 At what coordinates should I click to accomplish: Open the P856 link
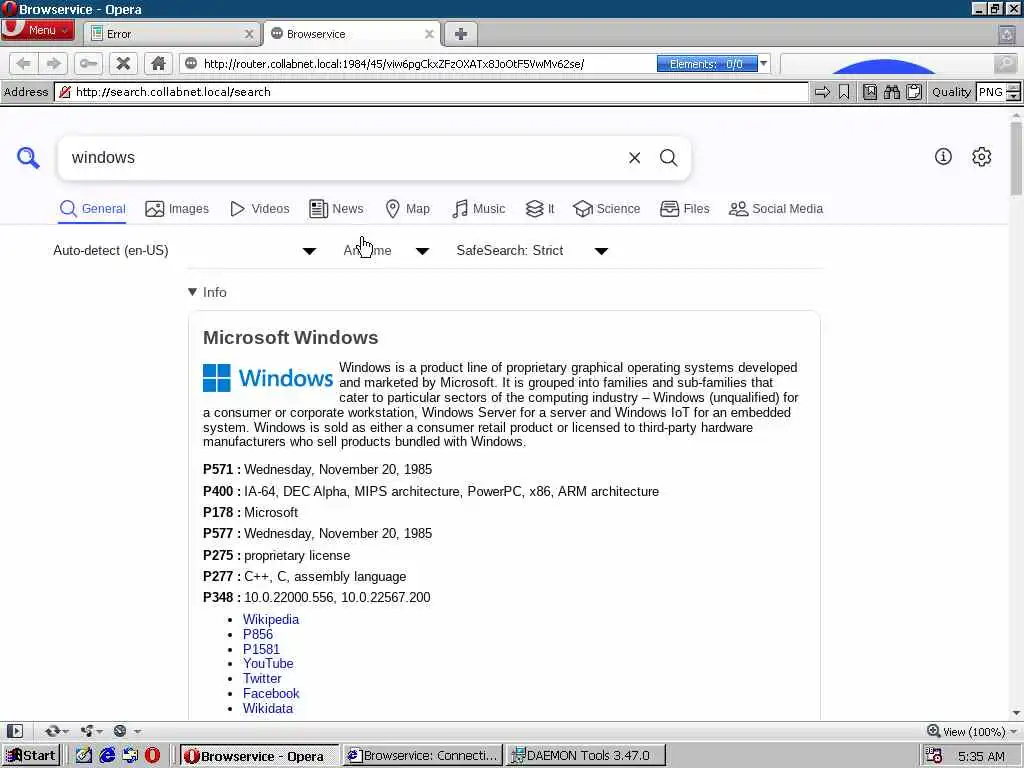(257, 634)
